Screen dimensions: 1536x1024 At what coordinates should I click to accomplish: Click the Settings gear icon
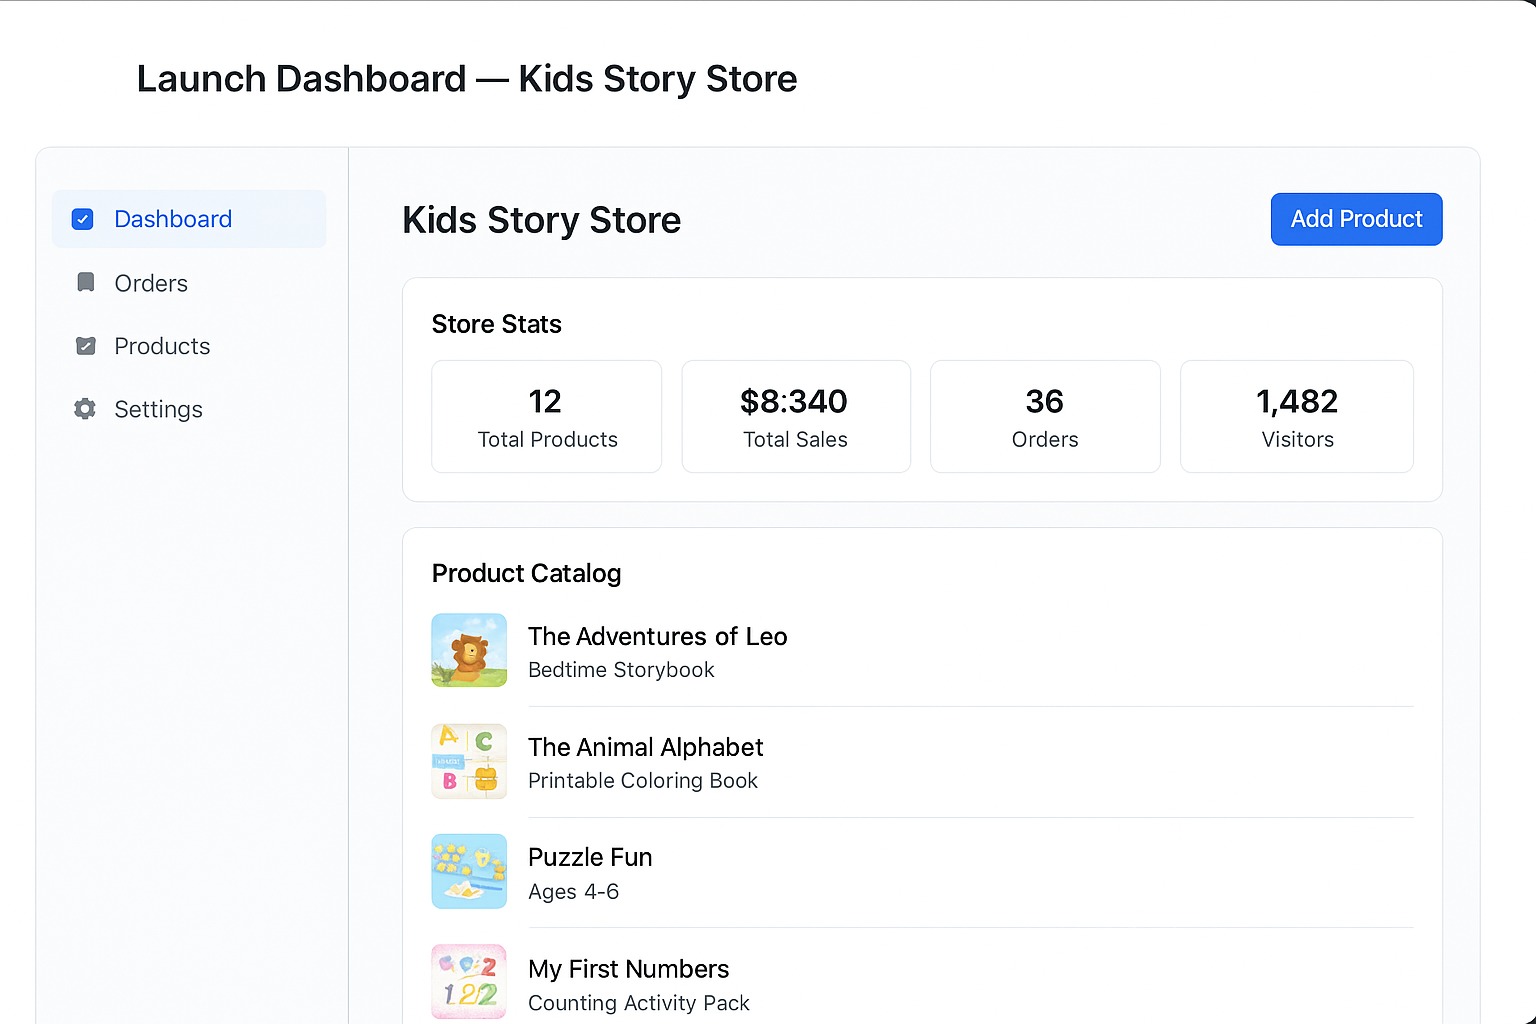(x=85, y=409)
